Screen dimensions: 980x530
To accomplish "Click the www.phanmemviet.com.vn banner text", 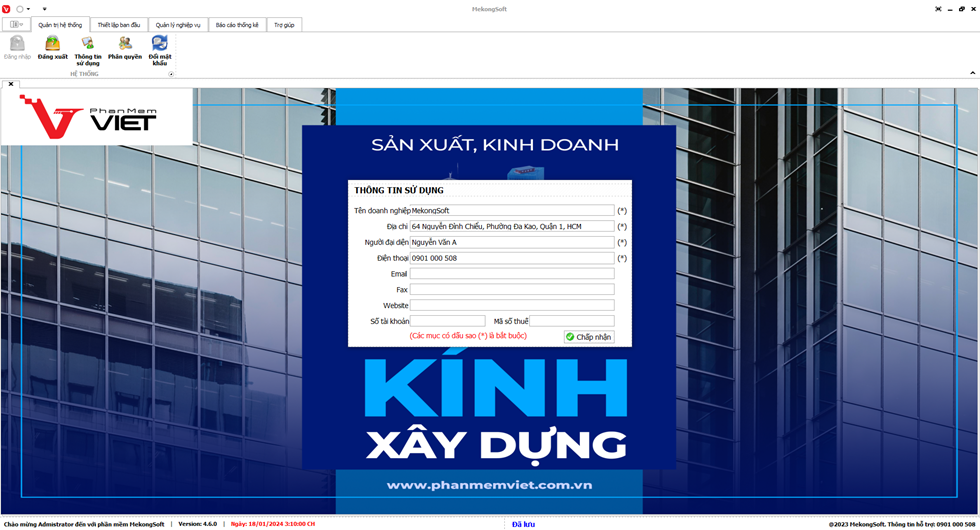I will coord(489,485).
